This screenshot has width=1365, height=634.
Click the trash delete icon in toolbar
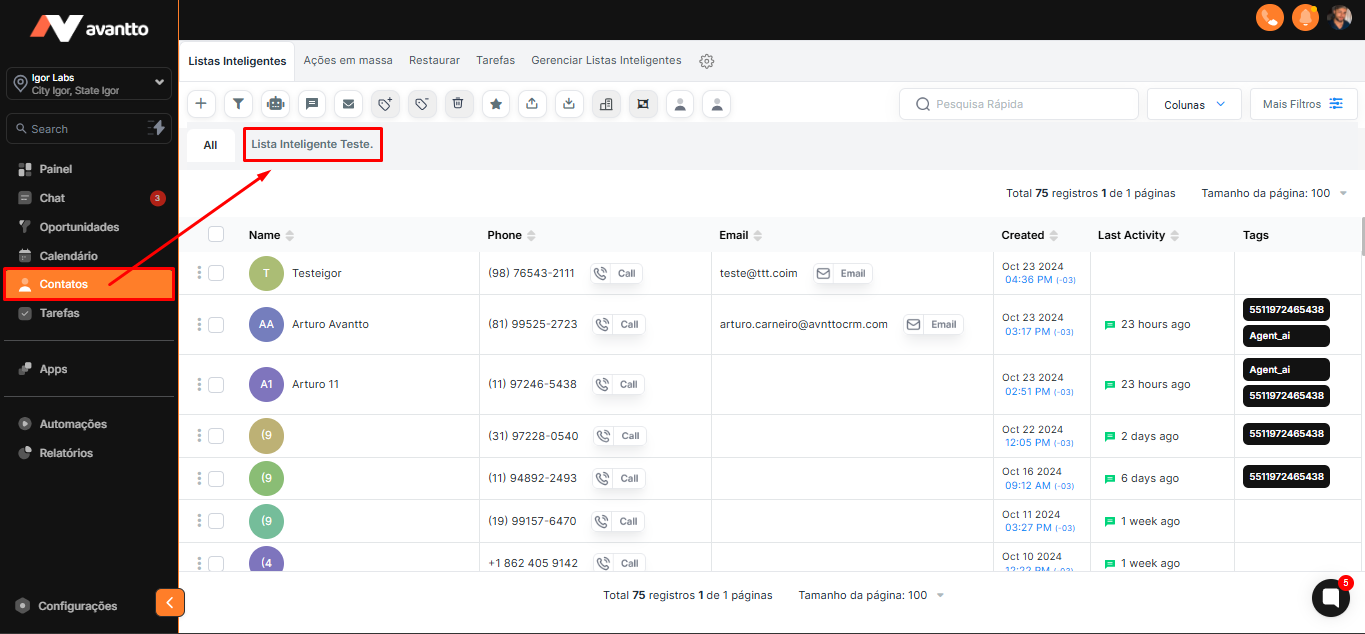coord(458,104)
